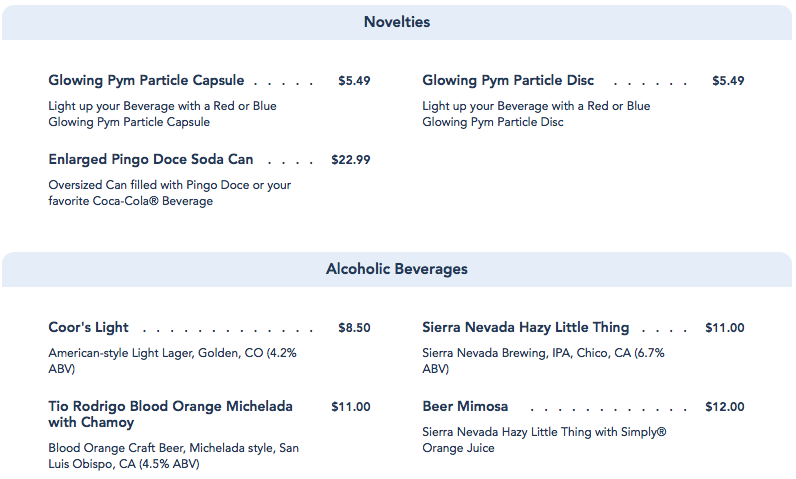
Task: Click the Blood Orange Craft Beer description
Action: 173,455
